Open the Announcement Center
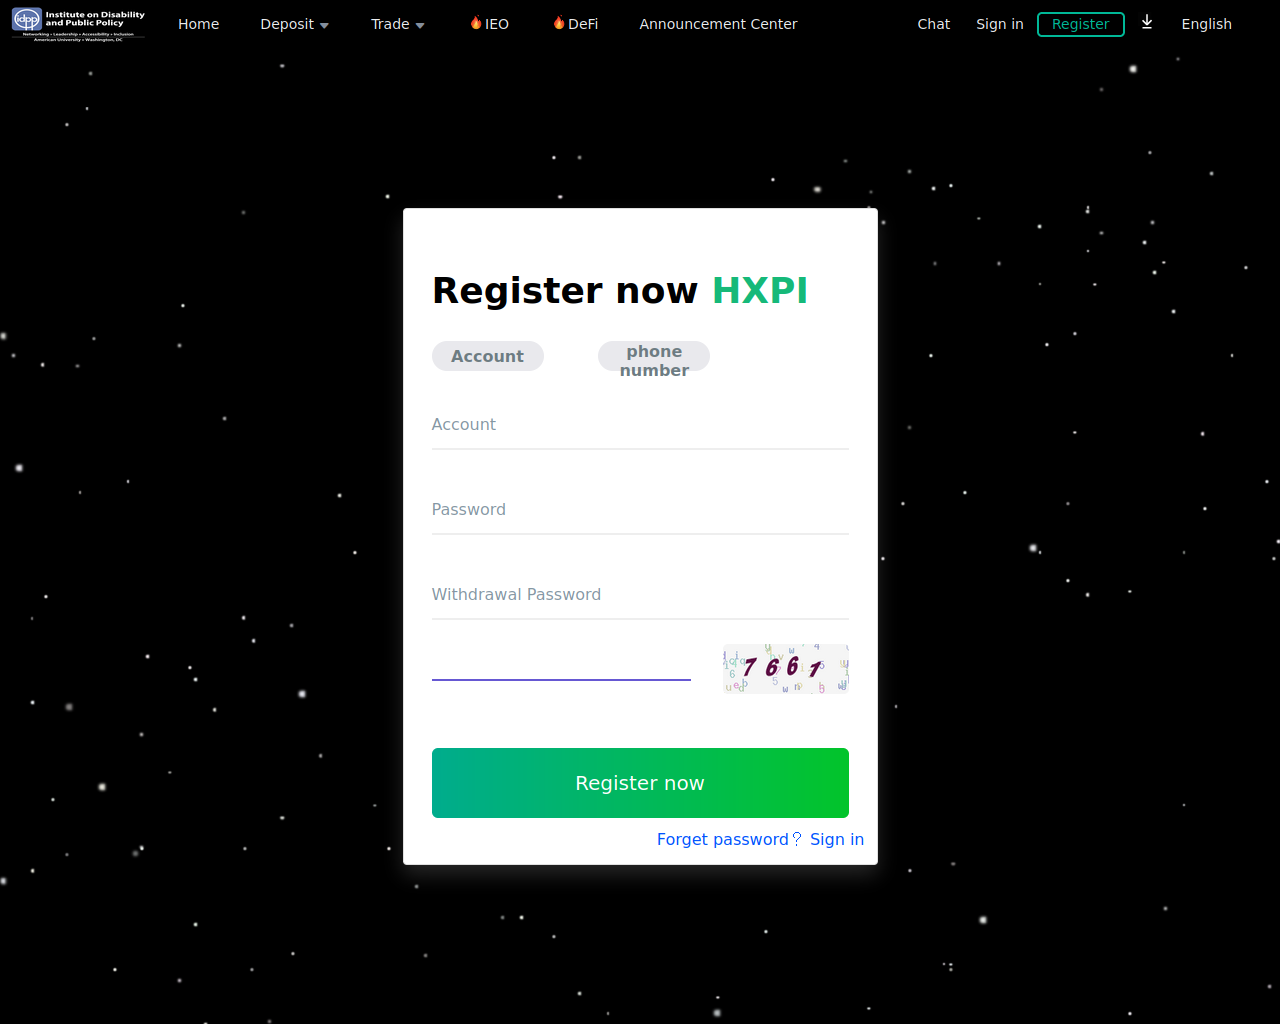The width and height of the screenshot is (1280, 1024). click(x=718, y=24)
